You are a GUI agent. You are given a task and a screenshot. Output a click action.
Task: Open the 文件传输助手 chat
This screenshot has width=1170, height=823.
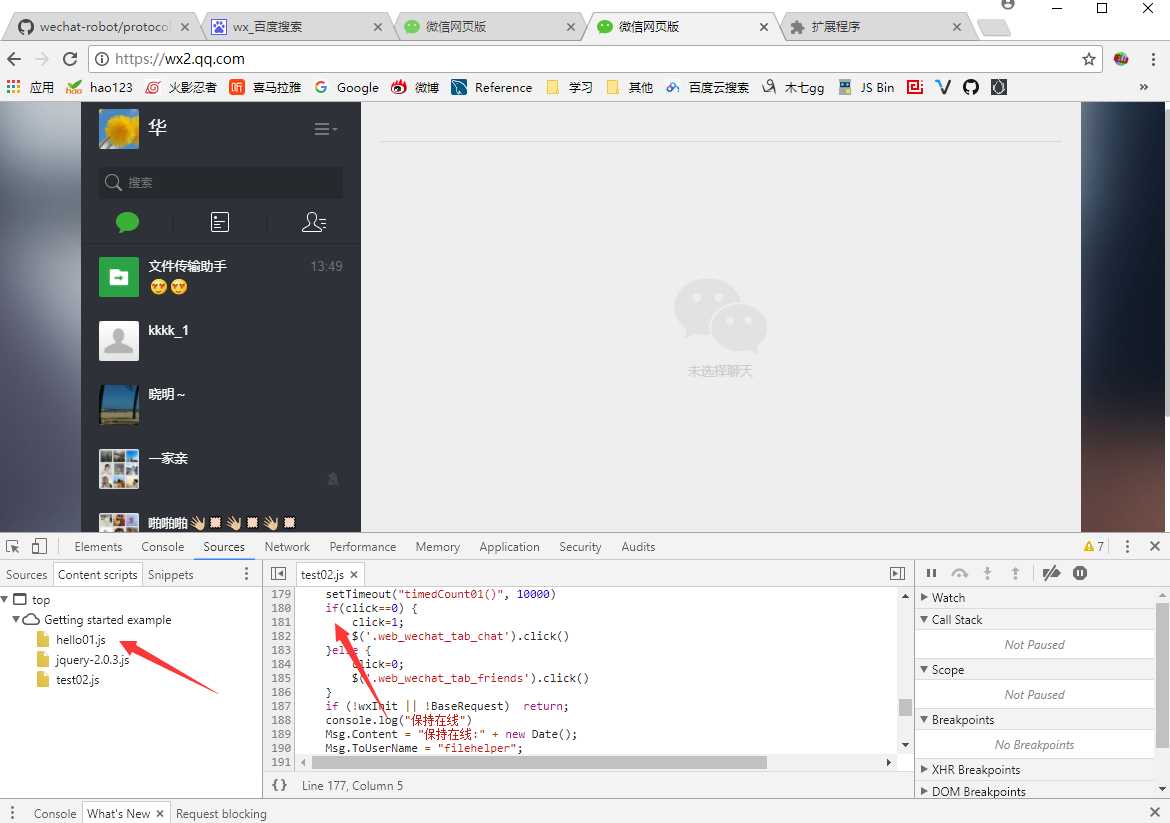[221, 277]
